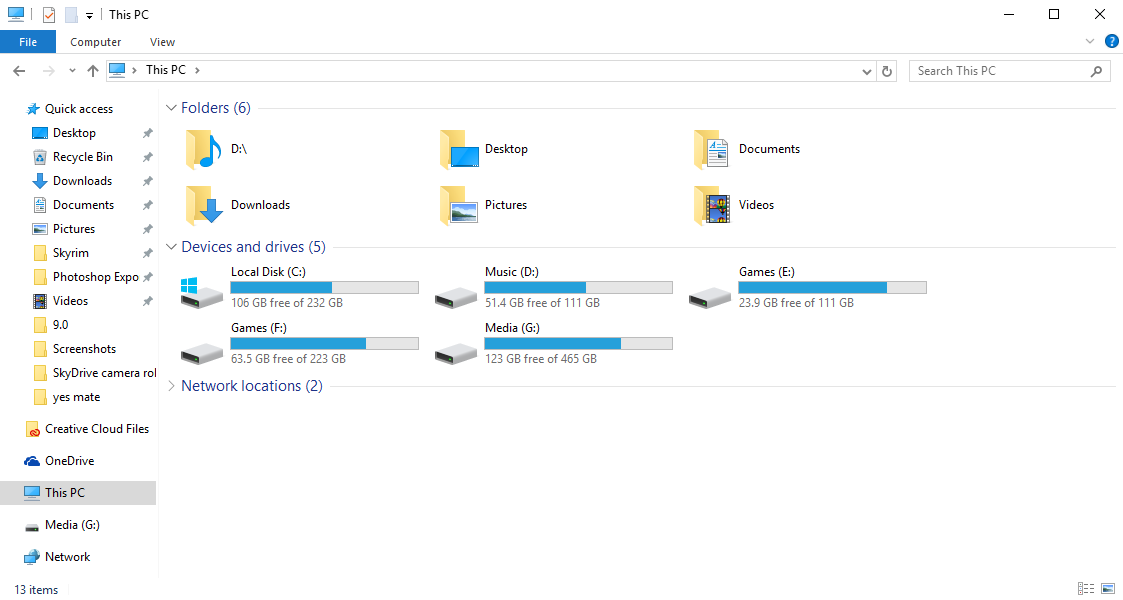Click Games (E:) usage bar

tap(832, 288)
